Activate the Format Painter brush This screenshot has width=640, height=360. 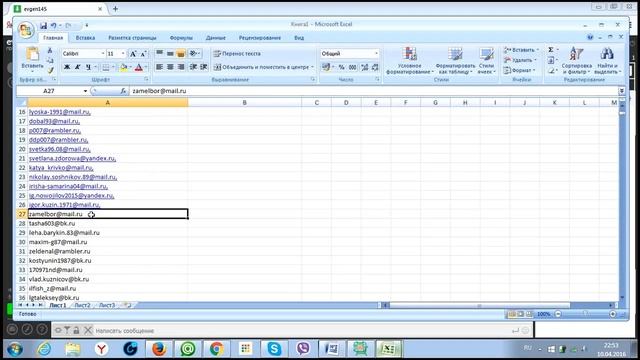(50, 70)
